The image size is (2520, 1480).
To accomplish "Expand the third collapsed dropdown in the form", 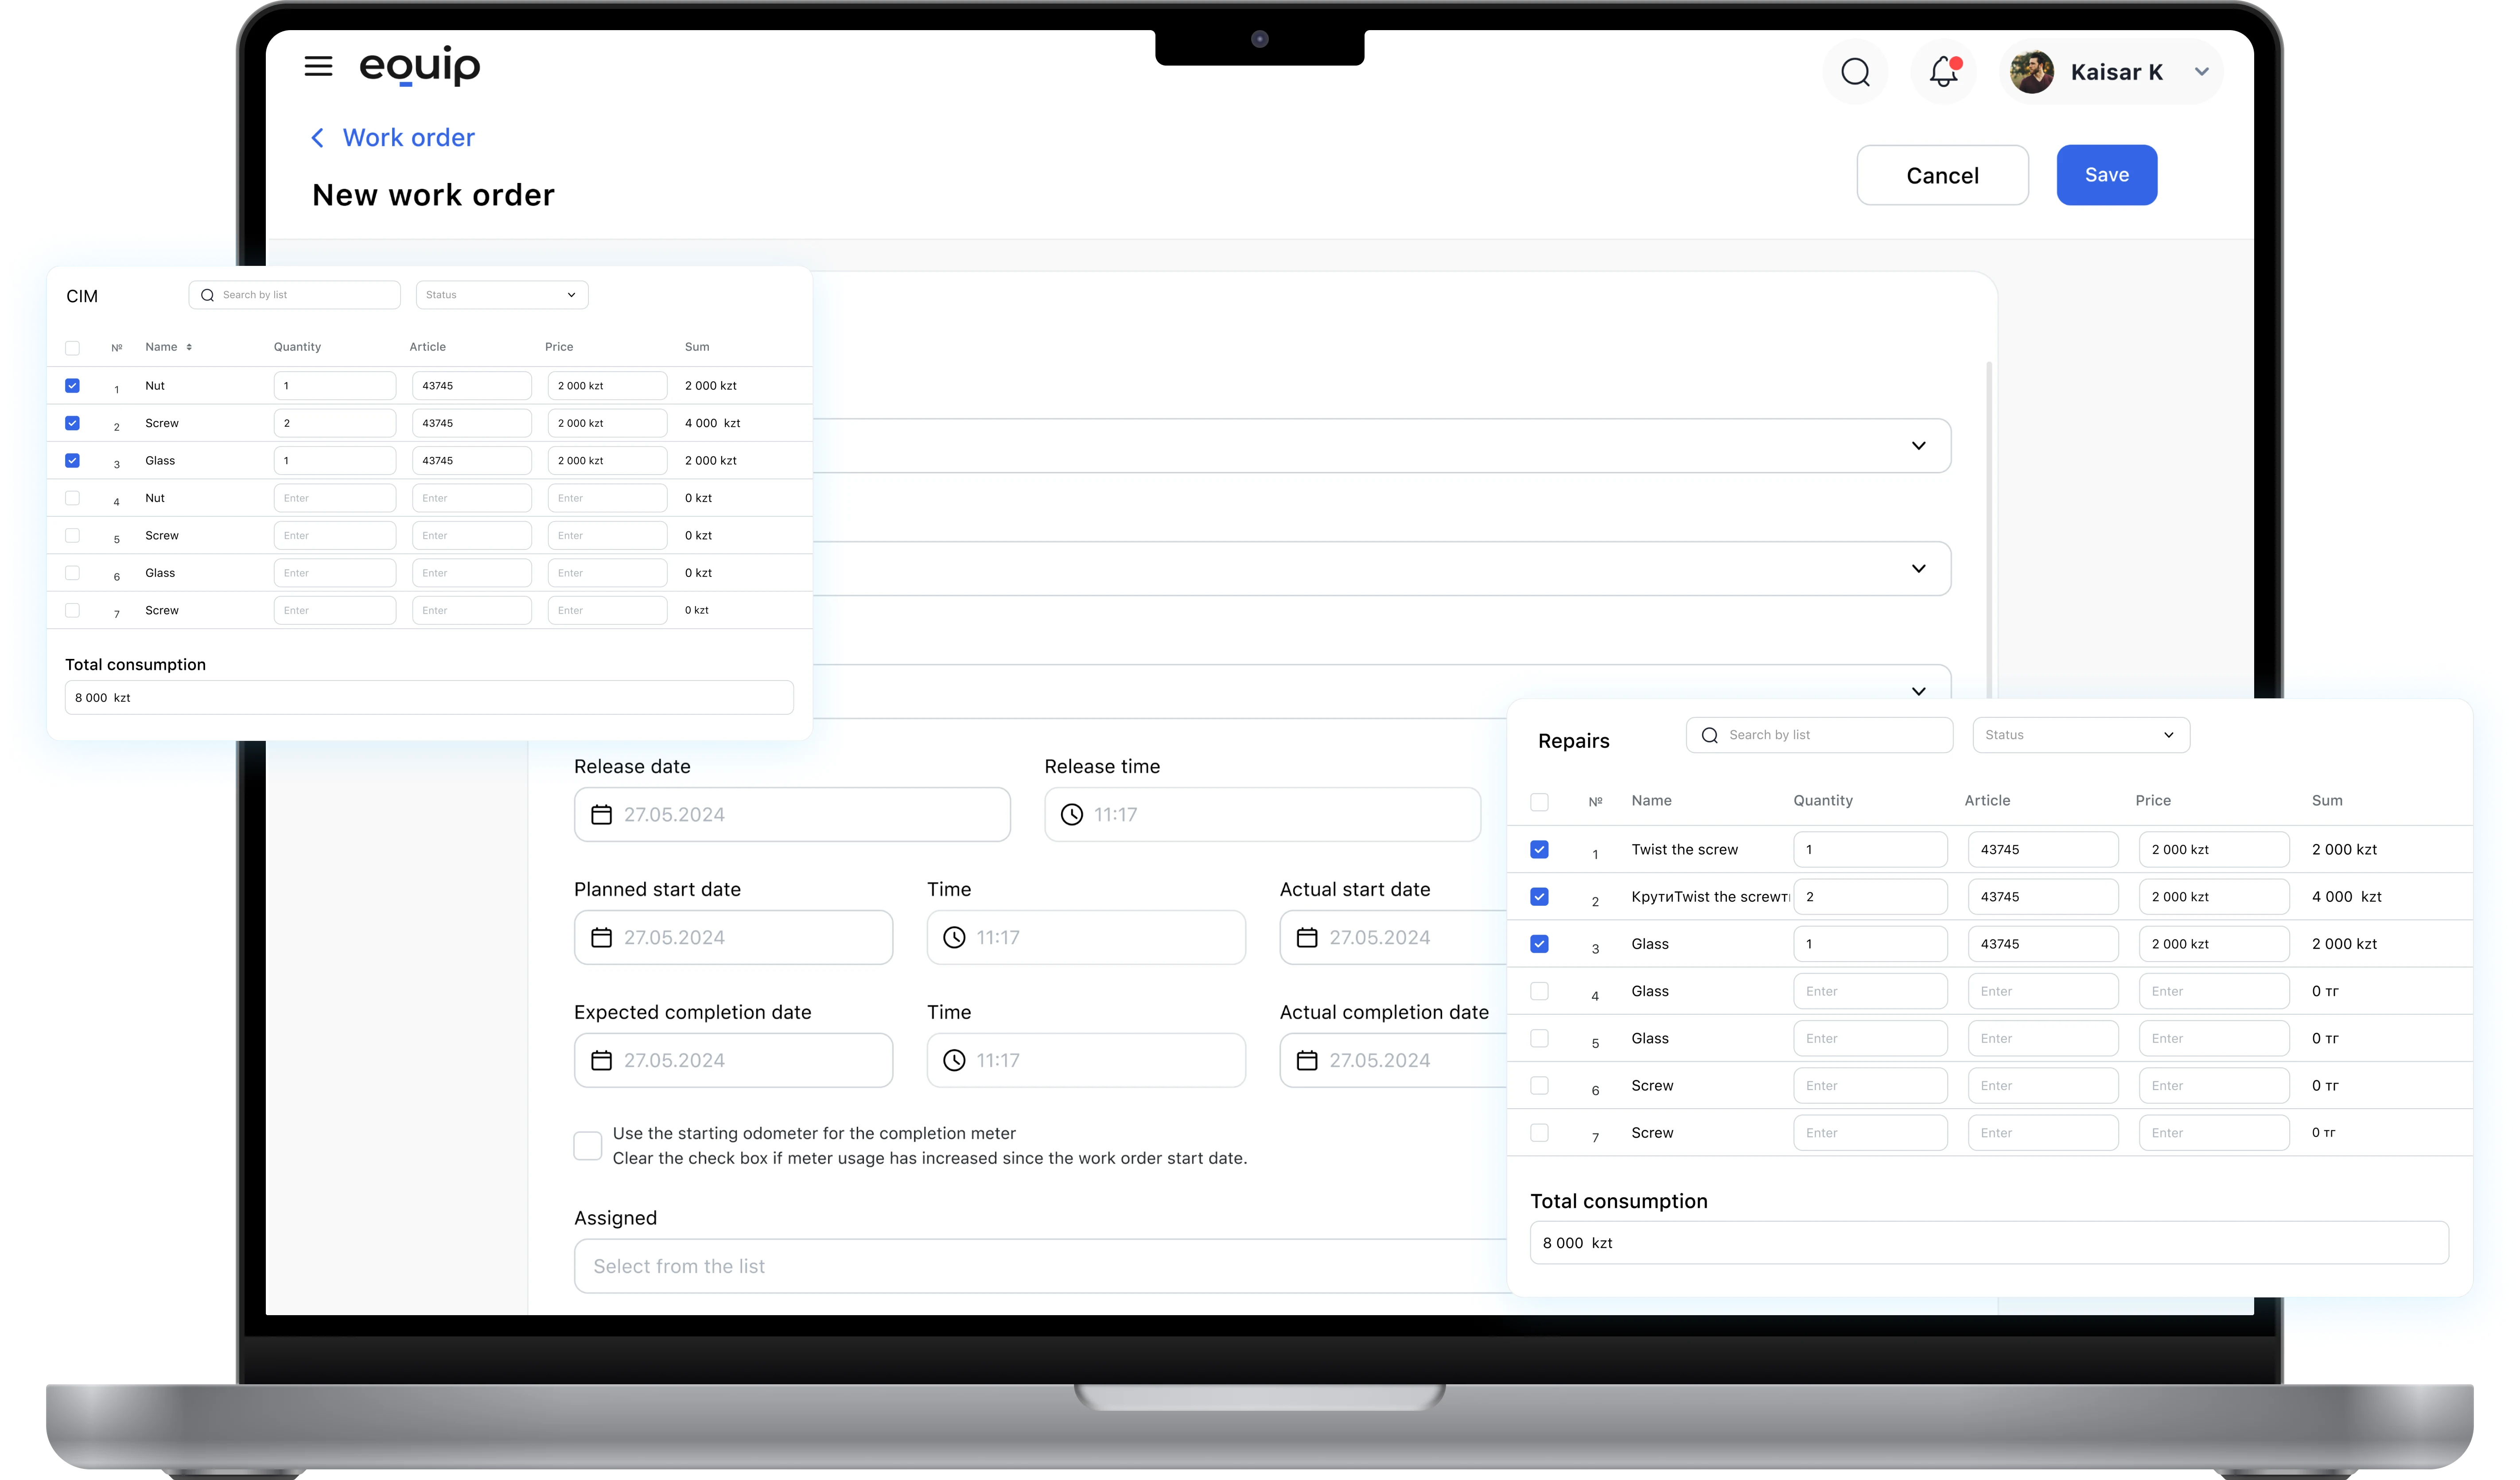I will (1918, 691).
